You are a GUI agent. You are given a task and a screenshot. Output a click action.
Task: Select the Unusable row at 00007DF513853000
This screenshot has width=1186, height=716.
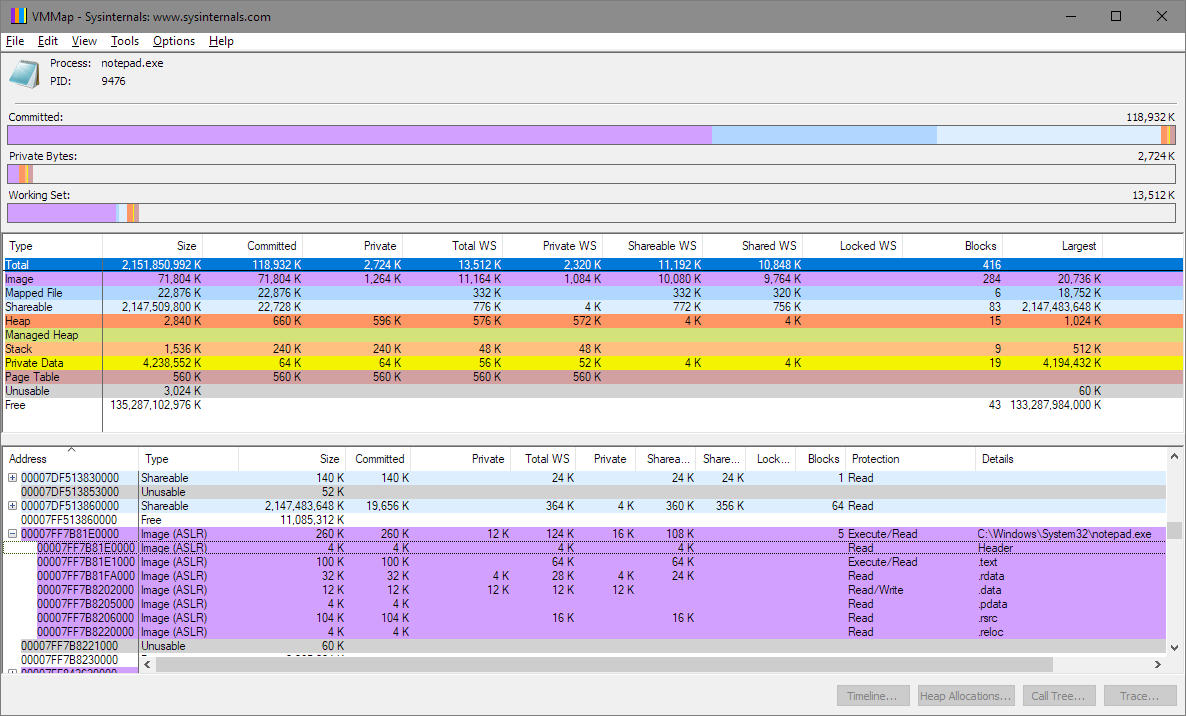click(x=585, y=492)
